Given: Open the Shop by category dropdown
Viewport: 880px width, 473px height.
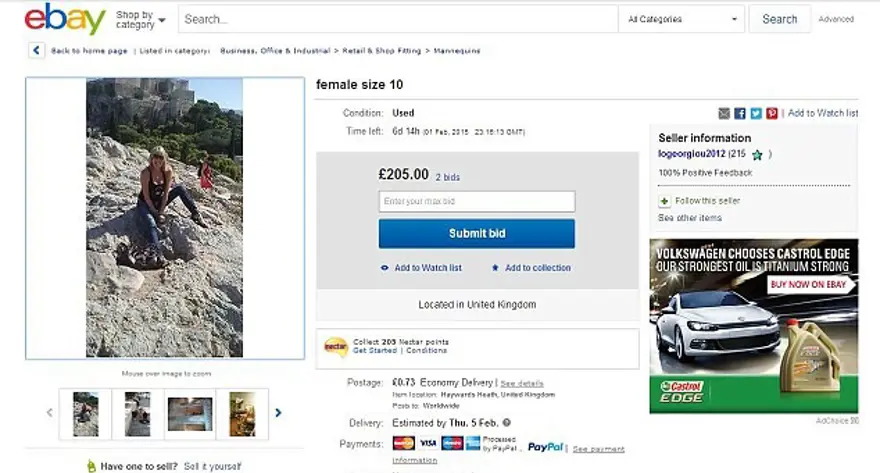Looking at the screenshot, I should (x=140, y=19).
